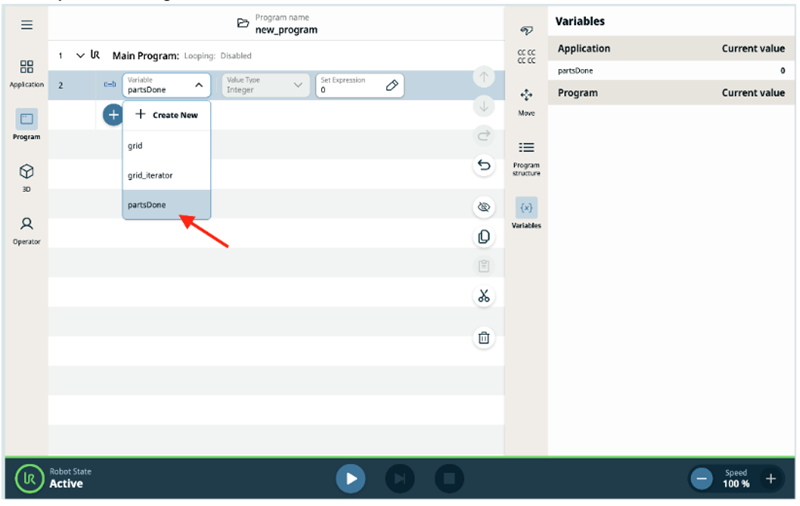This screenshot has height=506, width=800.
Task: Open the Value Type Integer dropdown
Action: point(264,86)
